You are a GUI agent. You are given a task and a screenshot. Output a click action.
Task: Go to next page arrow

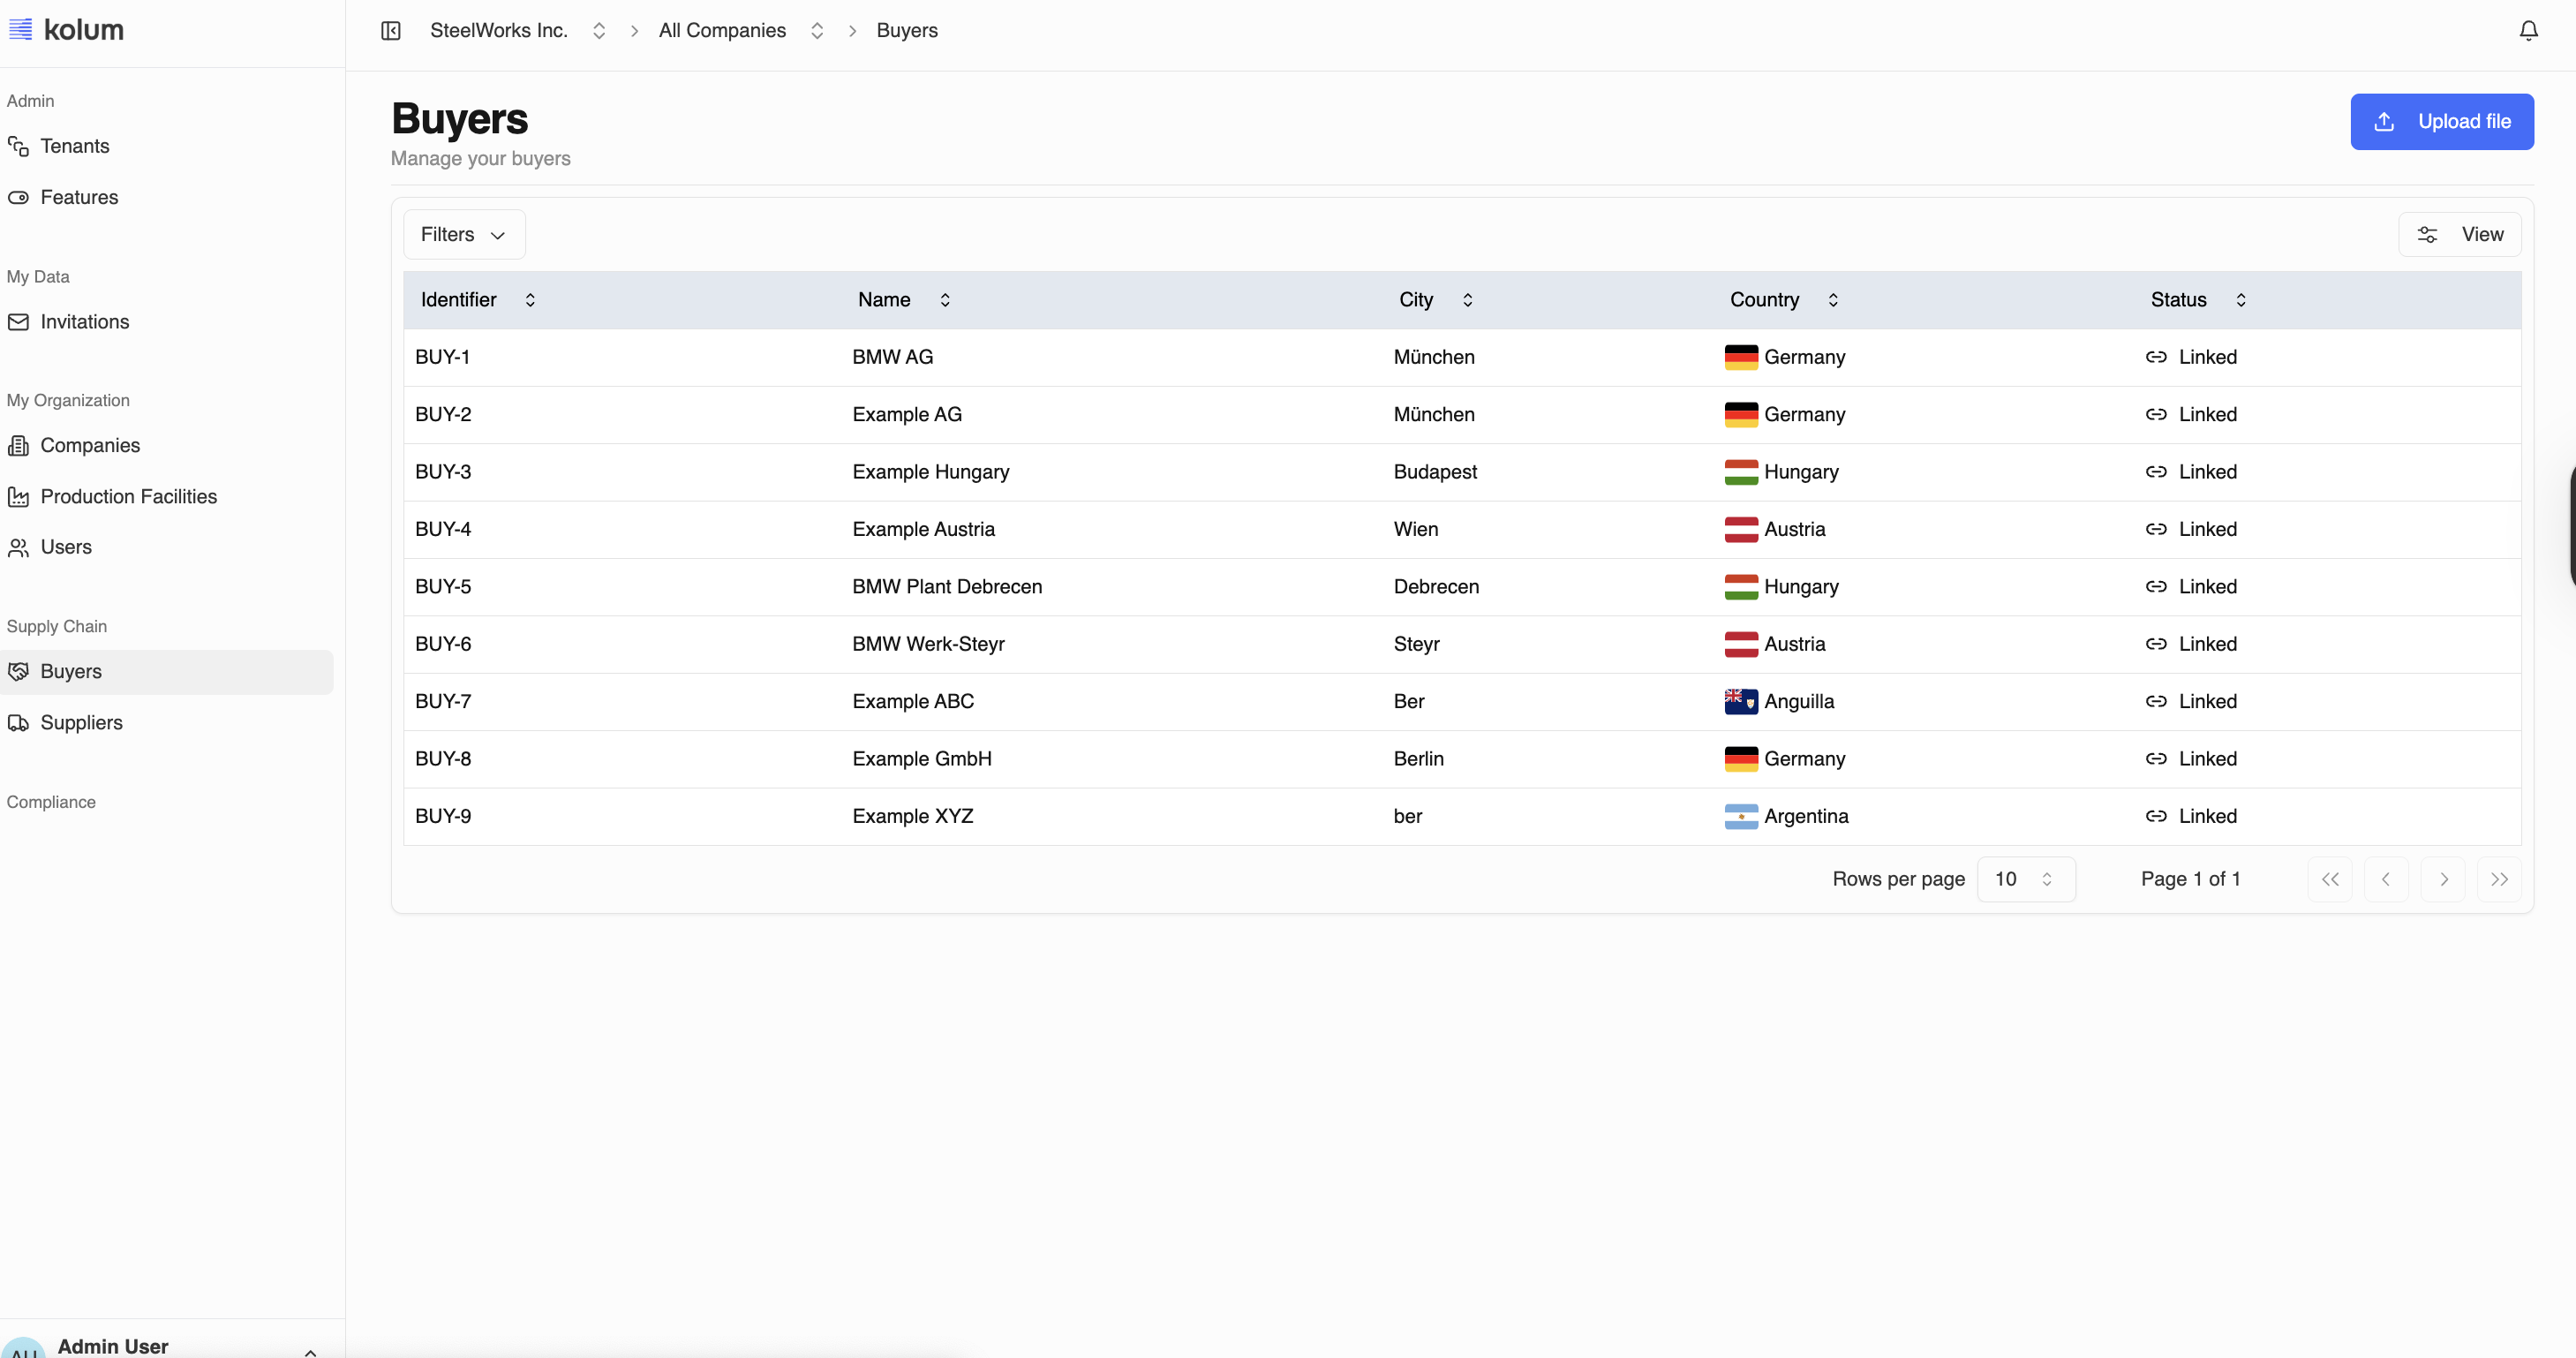2442,879
